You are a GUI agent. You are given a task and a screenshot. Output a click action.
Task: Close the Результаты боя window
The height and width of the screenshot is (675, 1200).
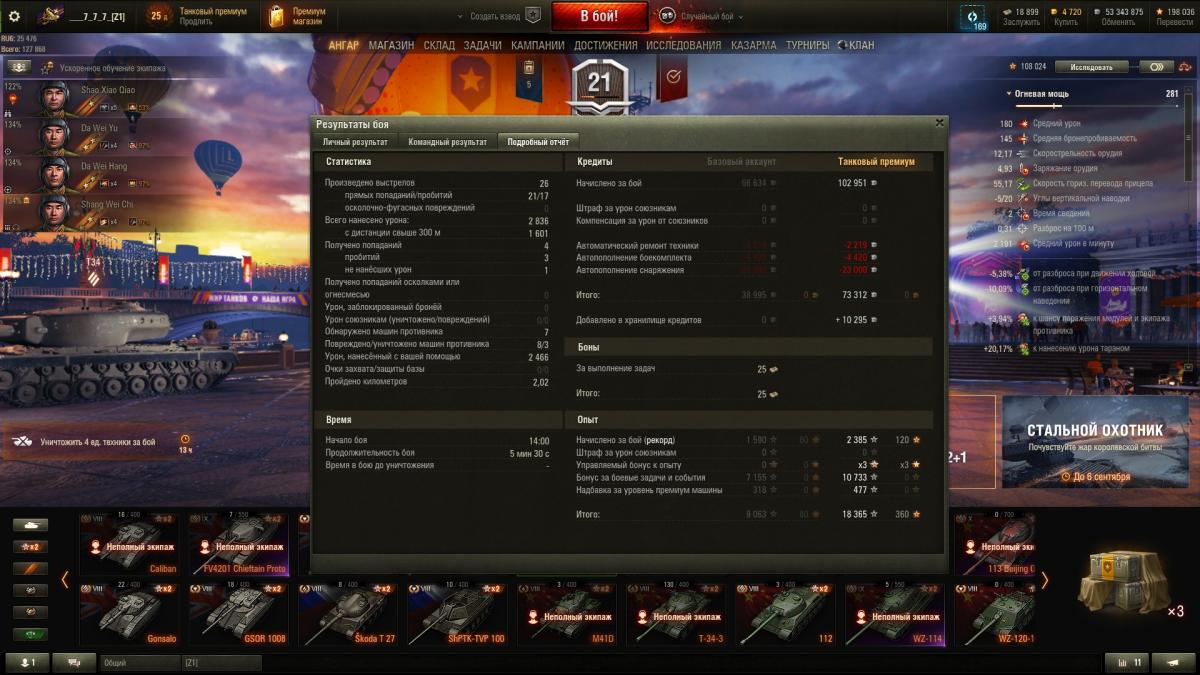[x=939, y=123]
